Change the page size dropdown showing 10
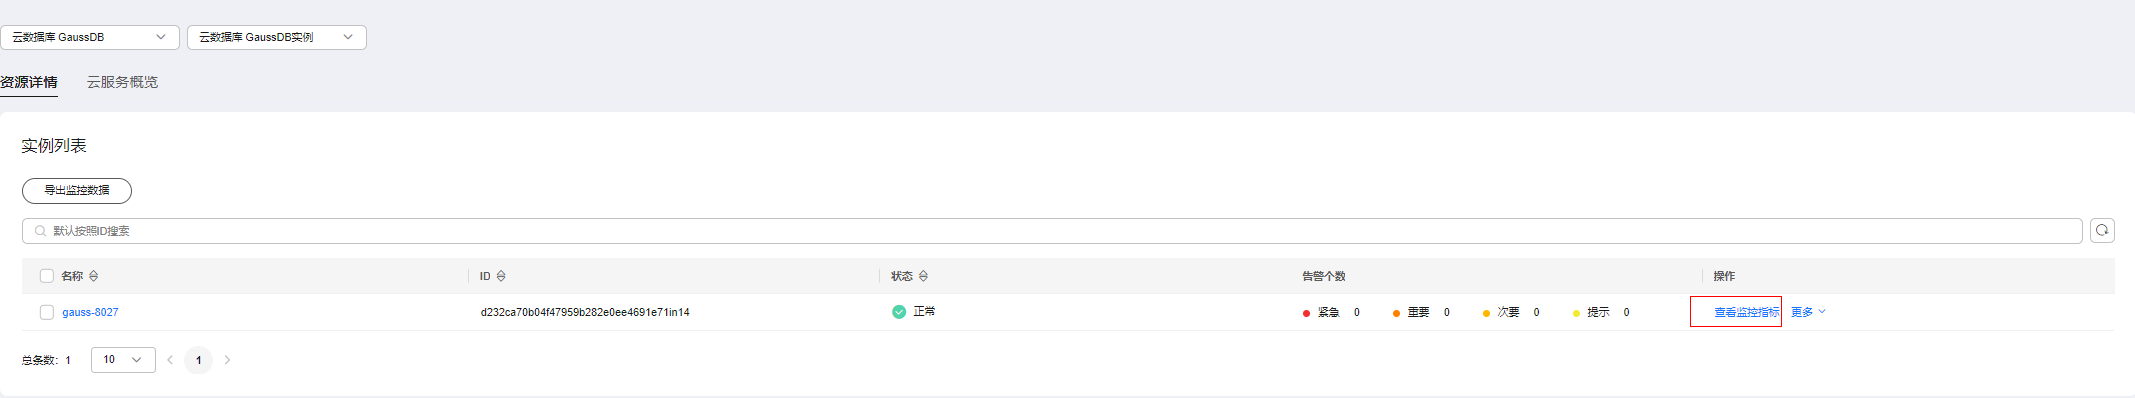Viewport: 2135px width, 398px height. pos(123,360)
